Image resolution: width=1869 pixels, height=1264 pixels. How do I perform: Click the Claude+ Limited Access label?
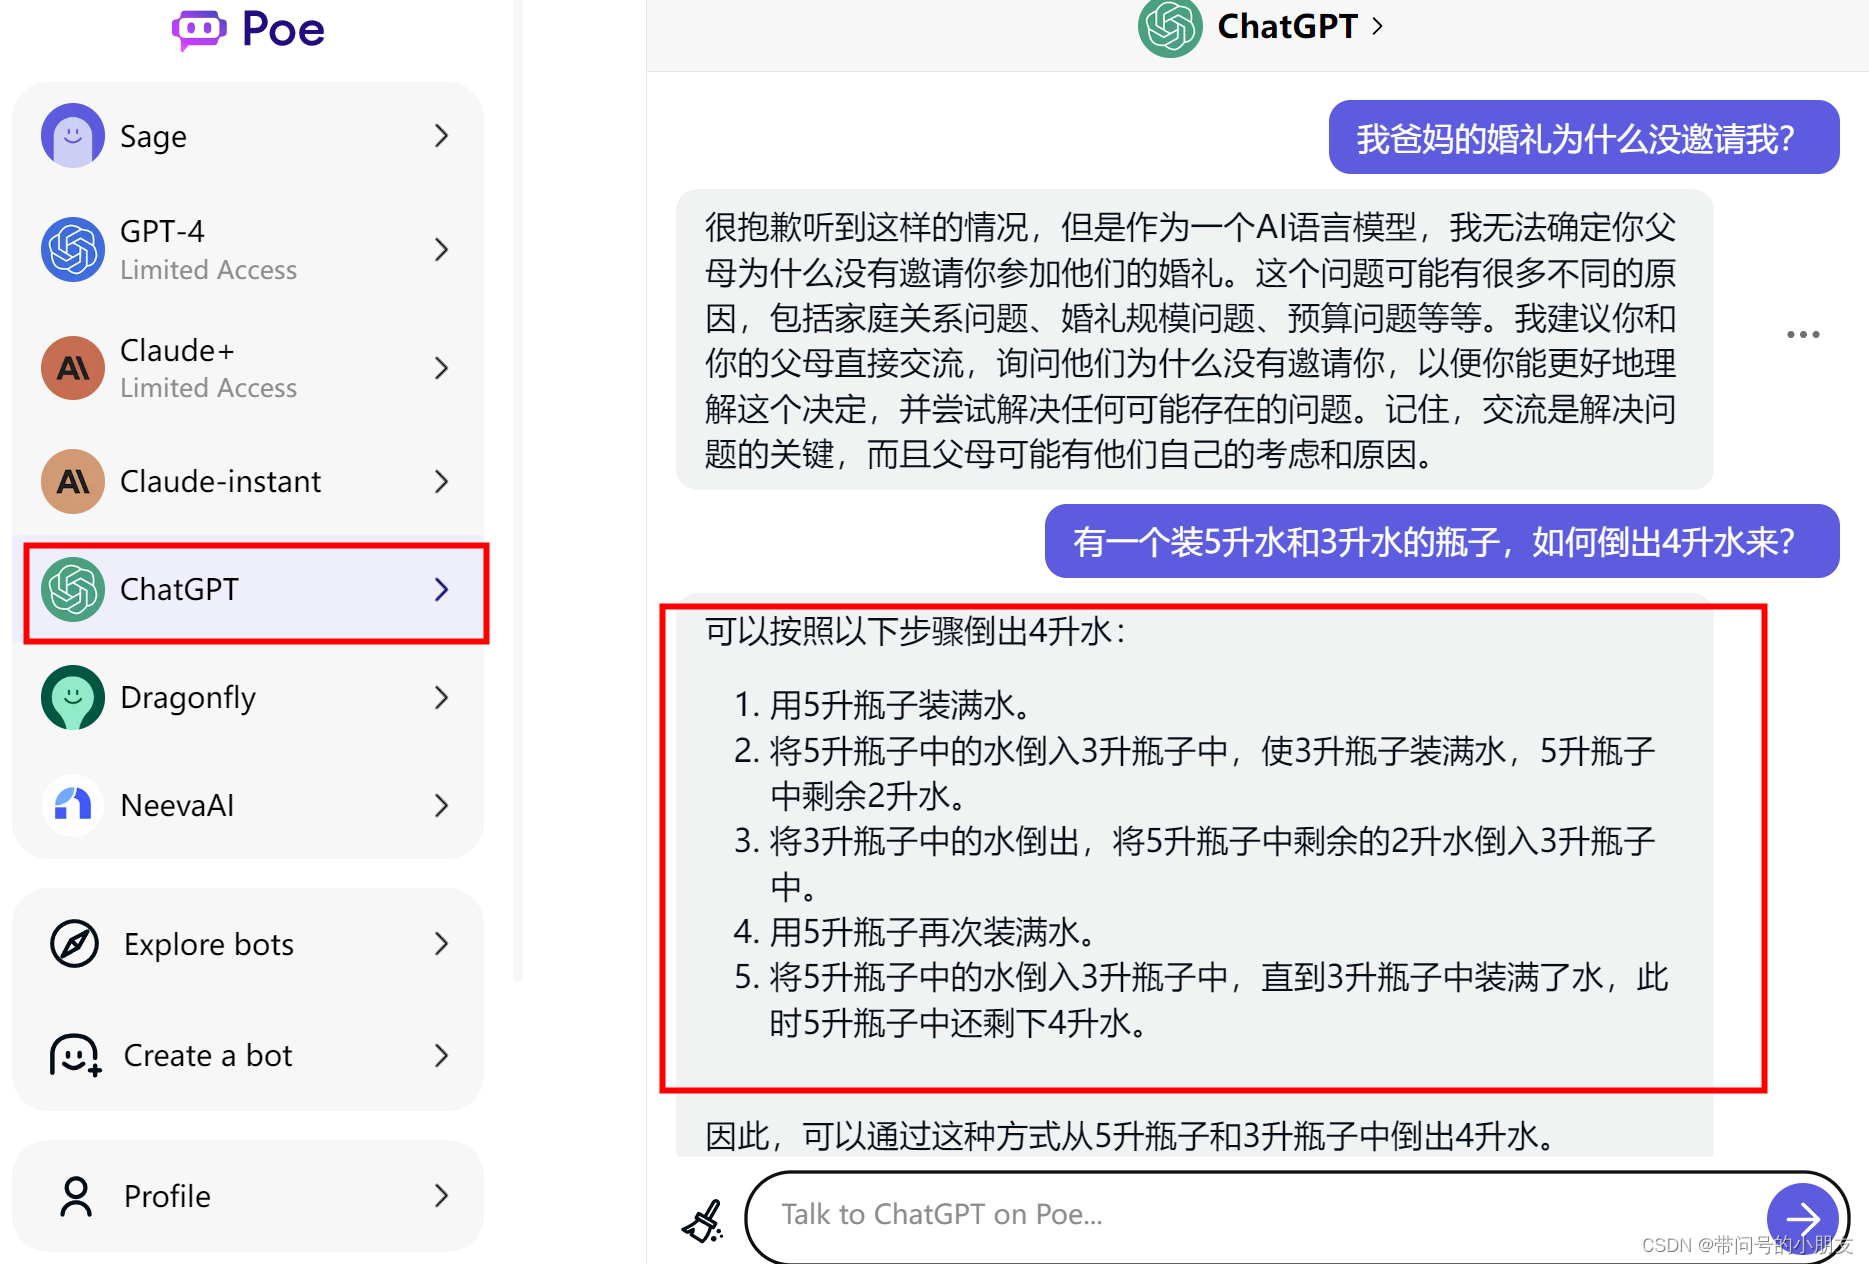(x=208, y=388)
